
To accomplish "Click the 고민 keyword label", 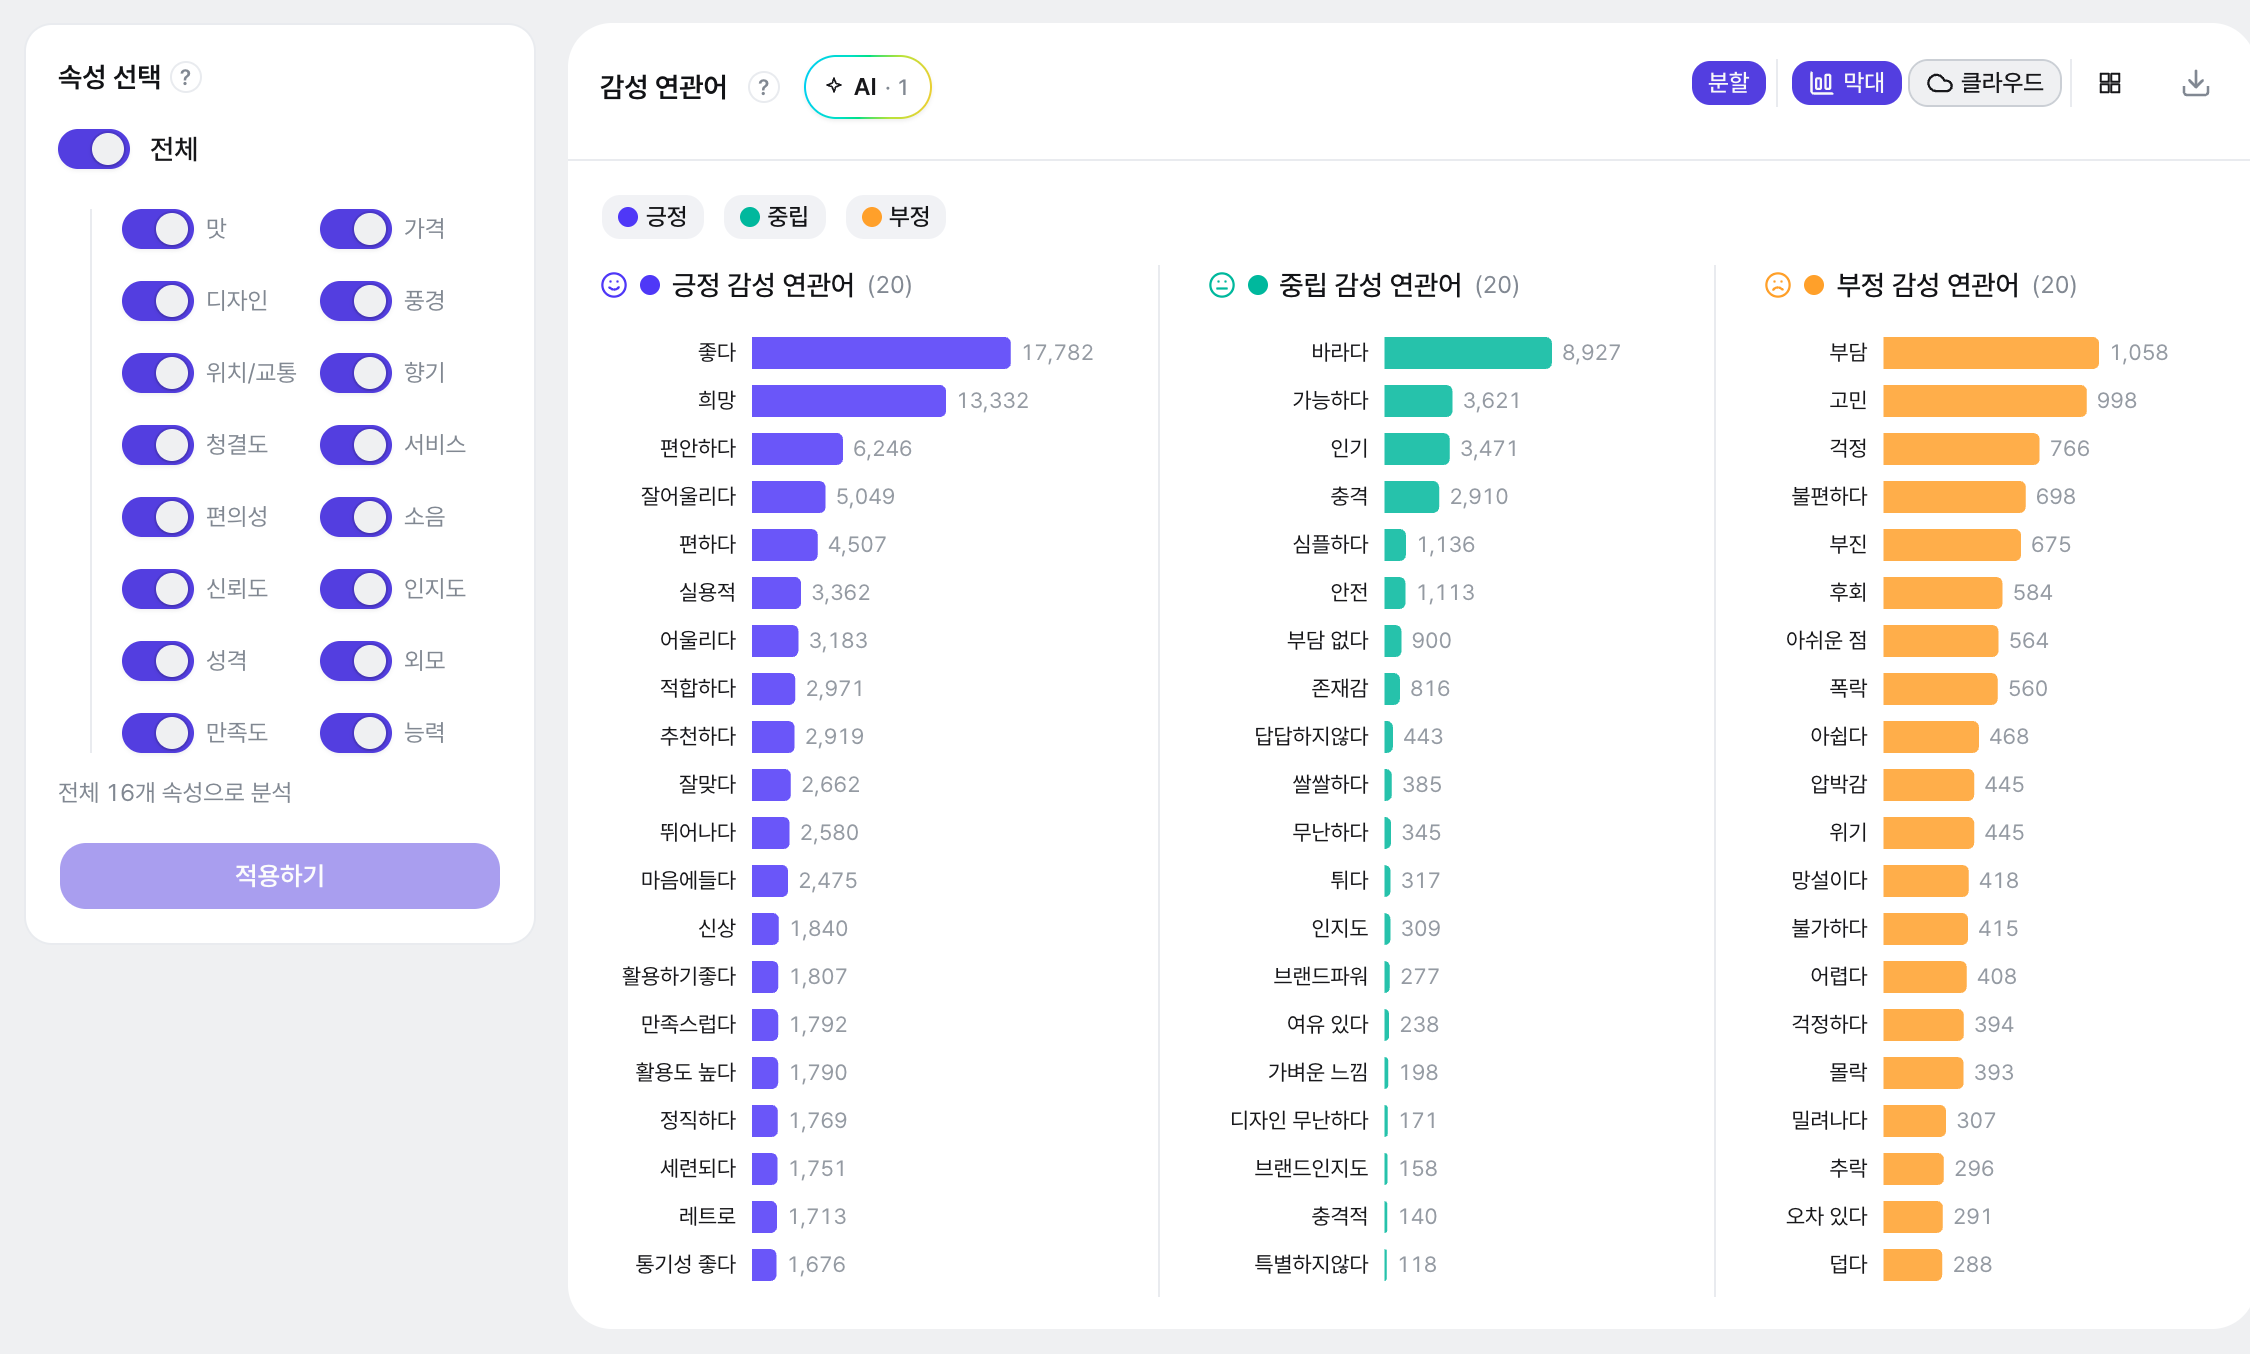I will [1848, 401].
